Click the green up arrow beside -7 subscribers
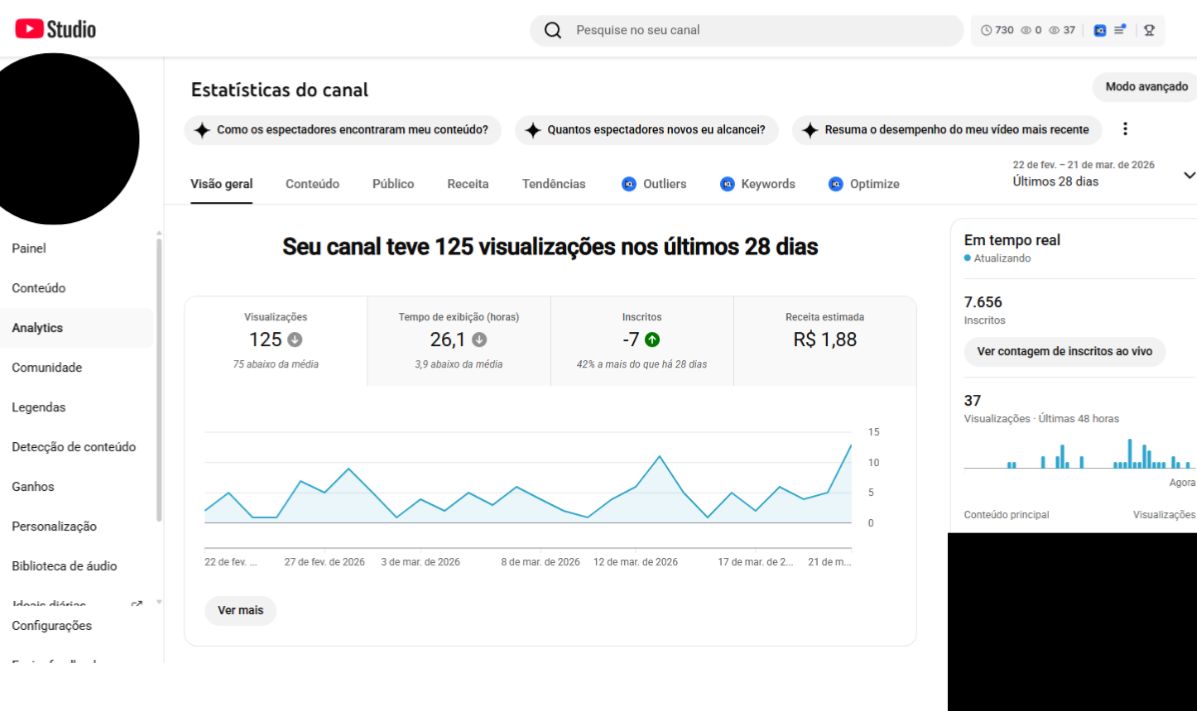Screen dimensions: 1197x711 652,340
